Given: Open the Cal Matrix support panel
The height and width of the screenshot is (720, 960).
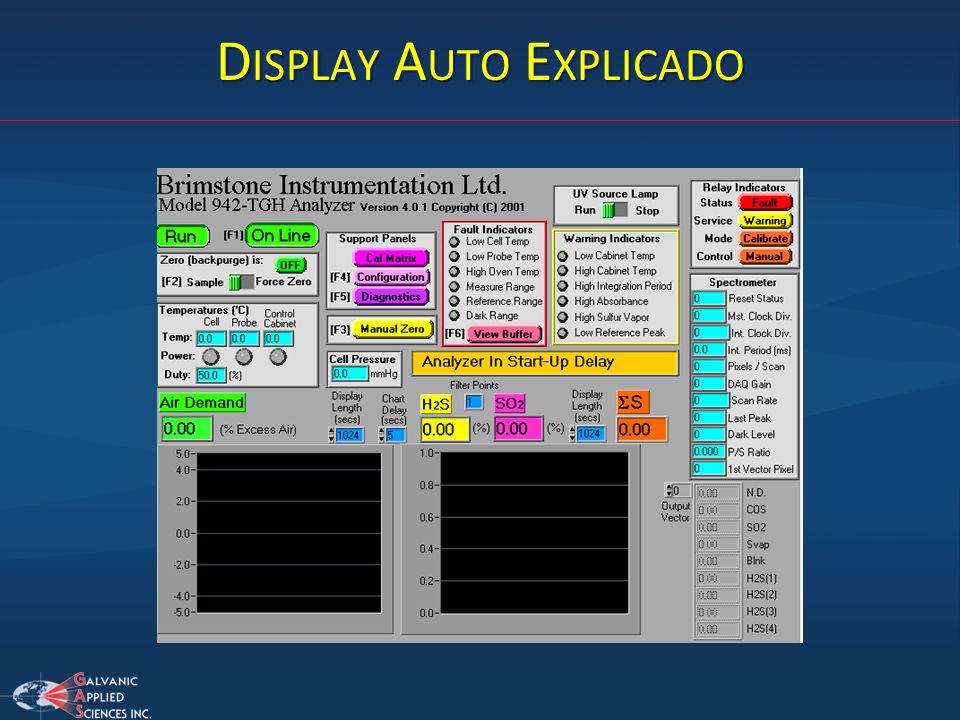Looking at the screenshot, I should point(391,258).
